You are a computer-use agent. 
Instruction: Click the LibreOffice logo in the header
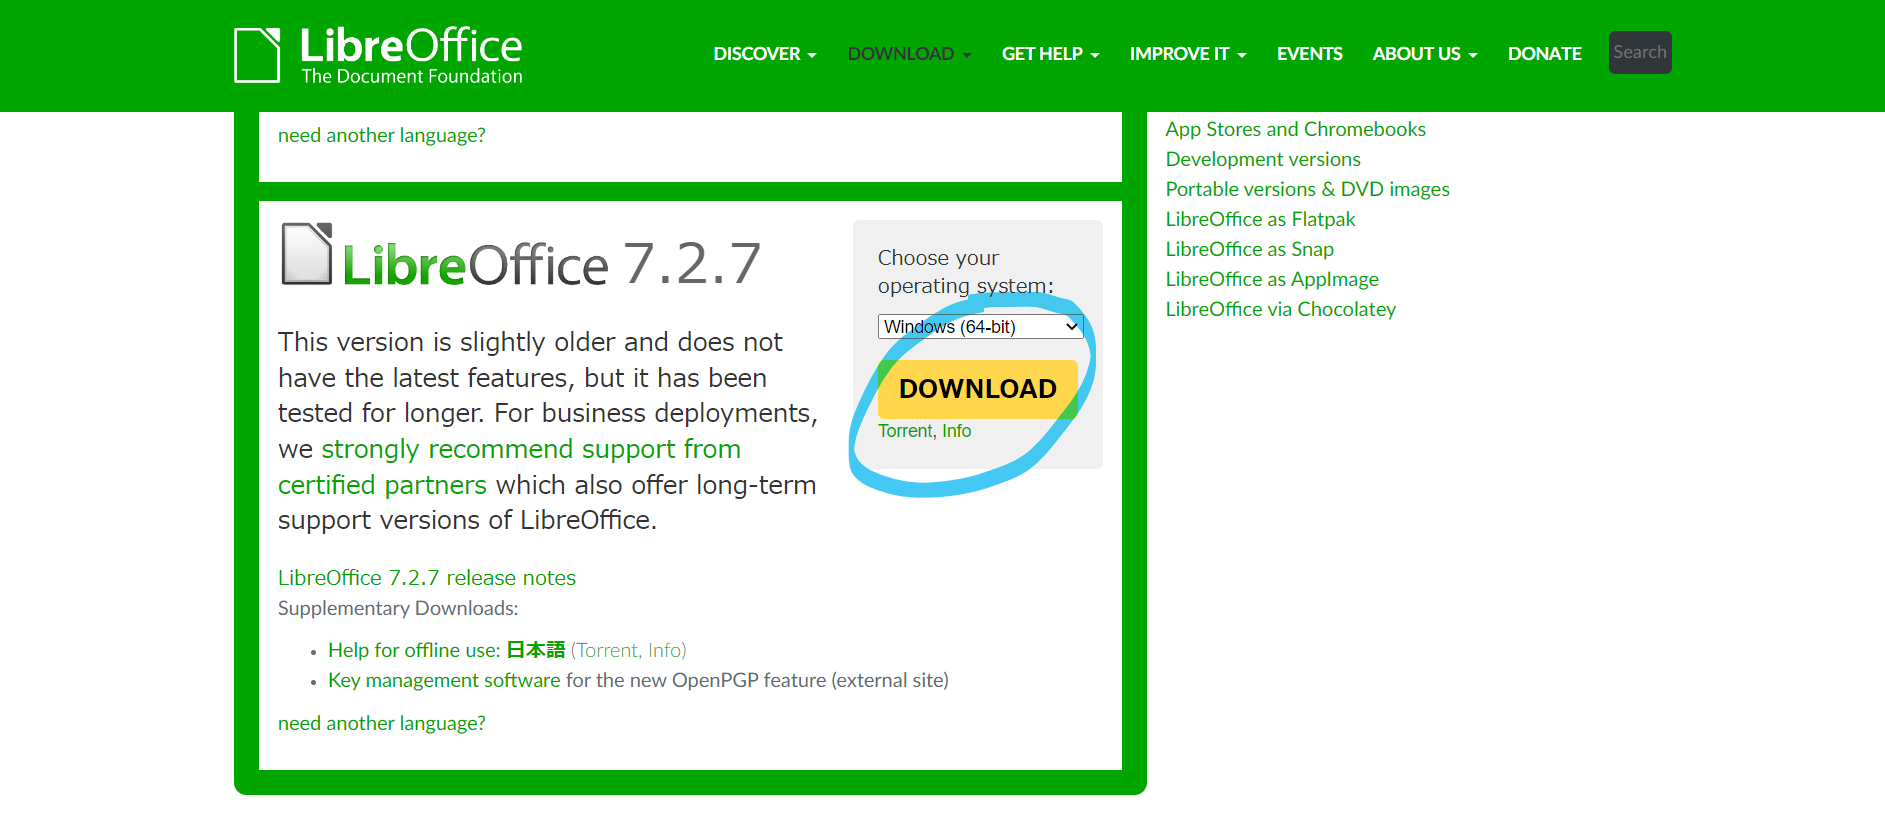378,55
